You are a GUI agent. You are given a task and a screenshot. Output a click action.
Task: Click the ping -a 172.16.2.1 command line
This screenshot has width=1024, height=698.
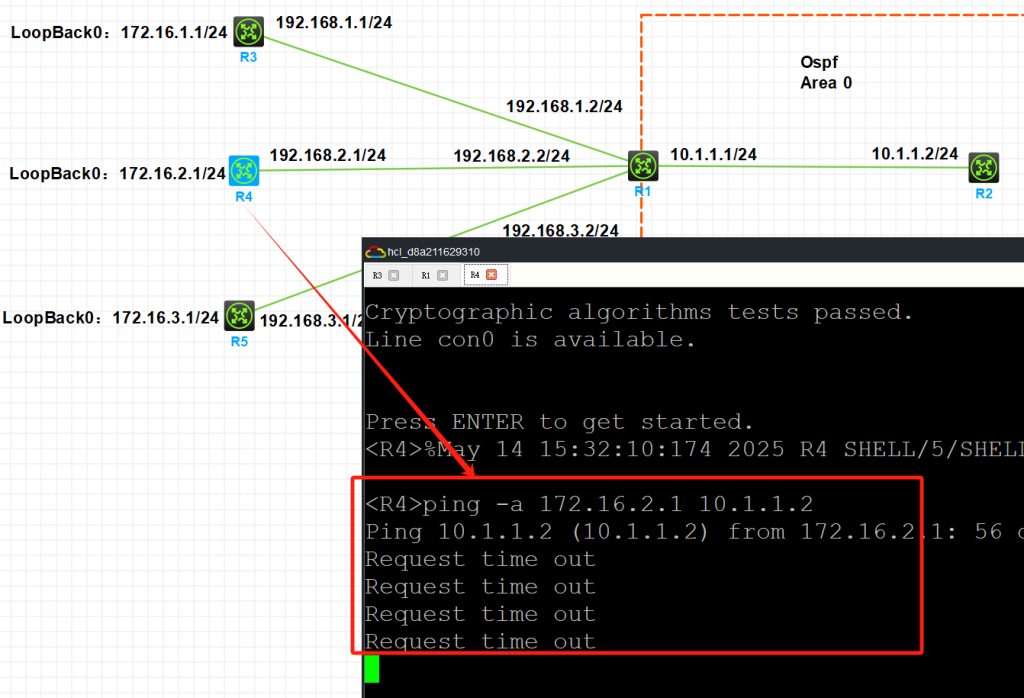click(x=589, y=504)
